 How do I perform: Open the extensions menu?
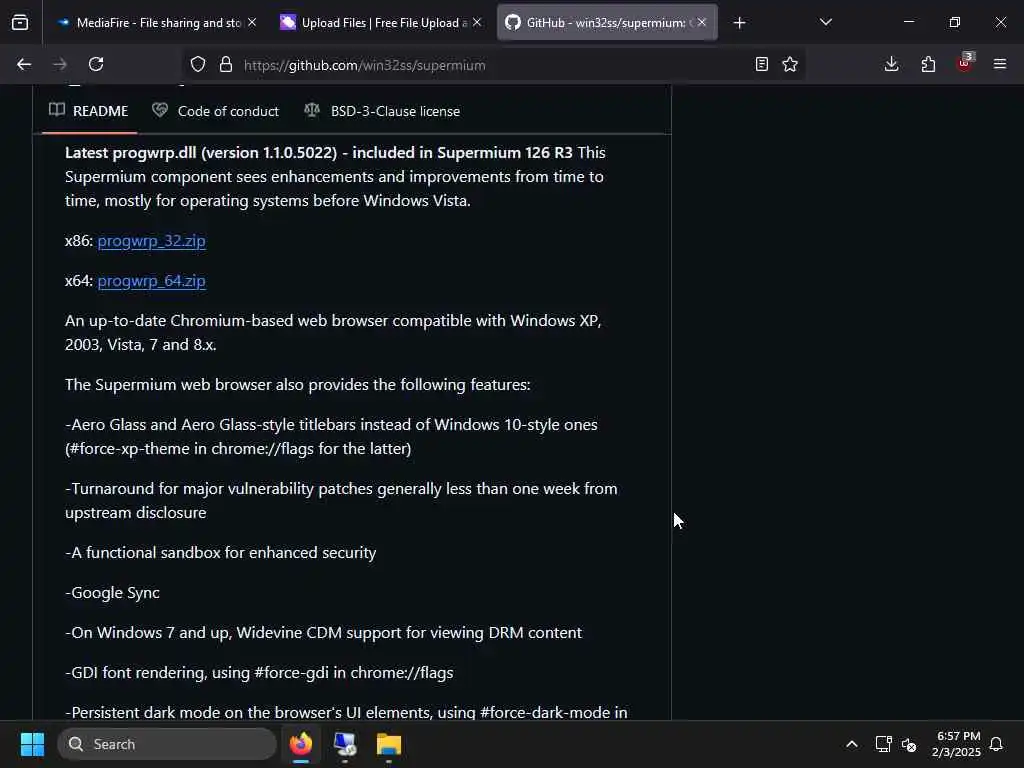tap(928, 64)
